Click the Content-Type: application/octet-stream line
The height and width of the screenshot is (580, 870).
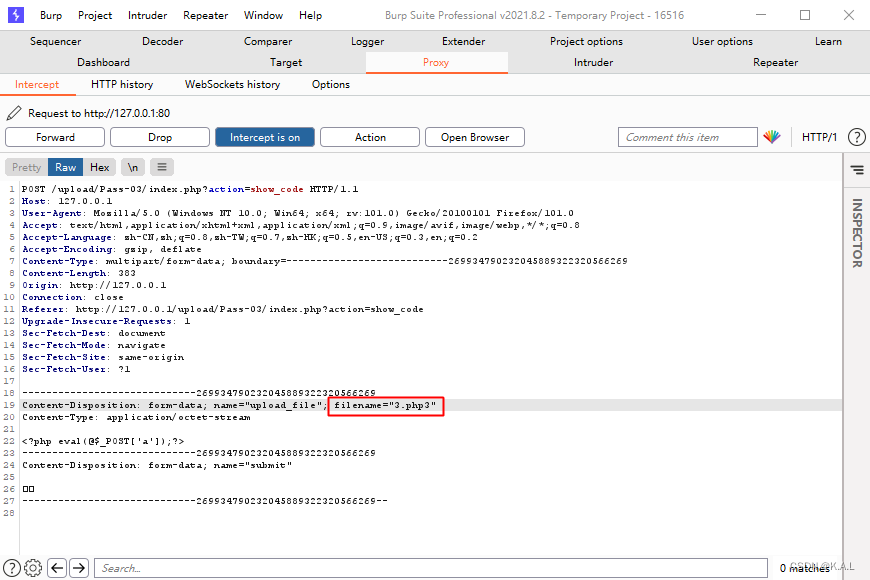pos(136,417)
